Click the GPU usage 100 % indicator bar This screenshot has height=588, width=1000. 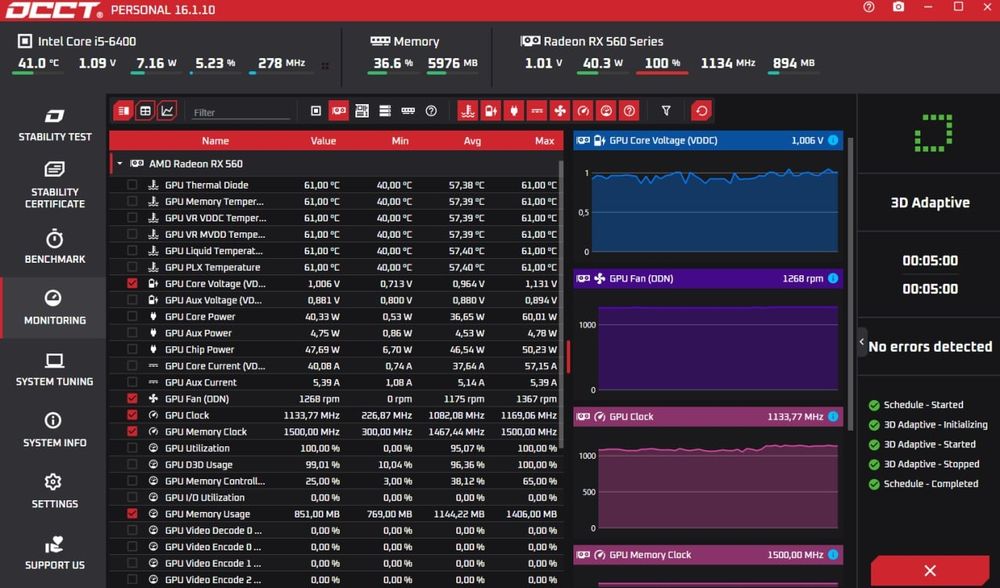coord(662,73)
